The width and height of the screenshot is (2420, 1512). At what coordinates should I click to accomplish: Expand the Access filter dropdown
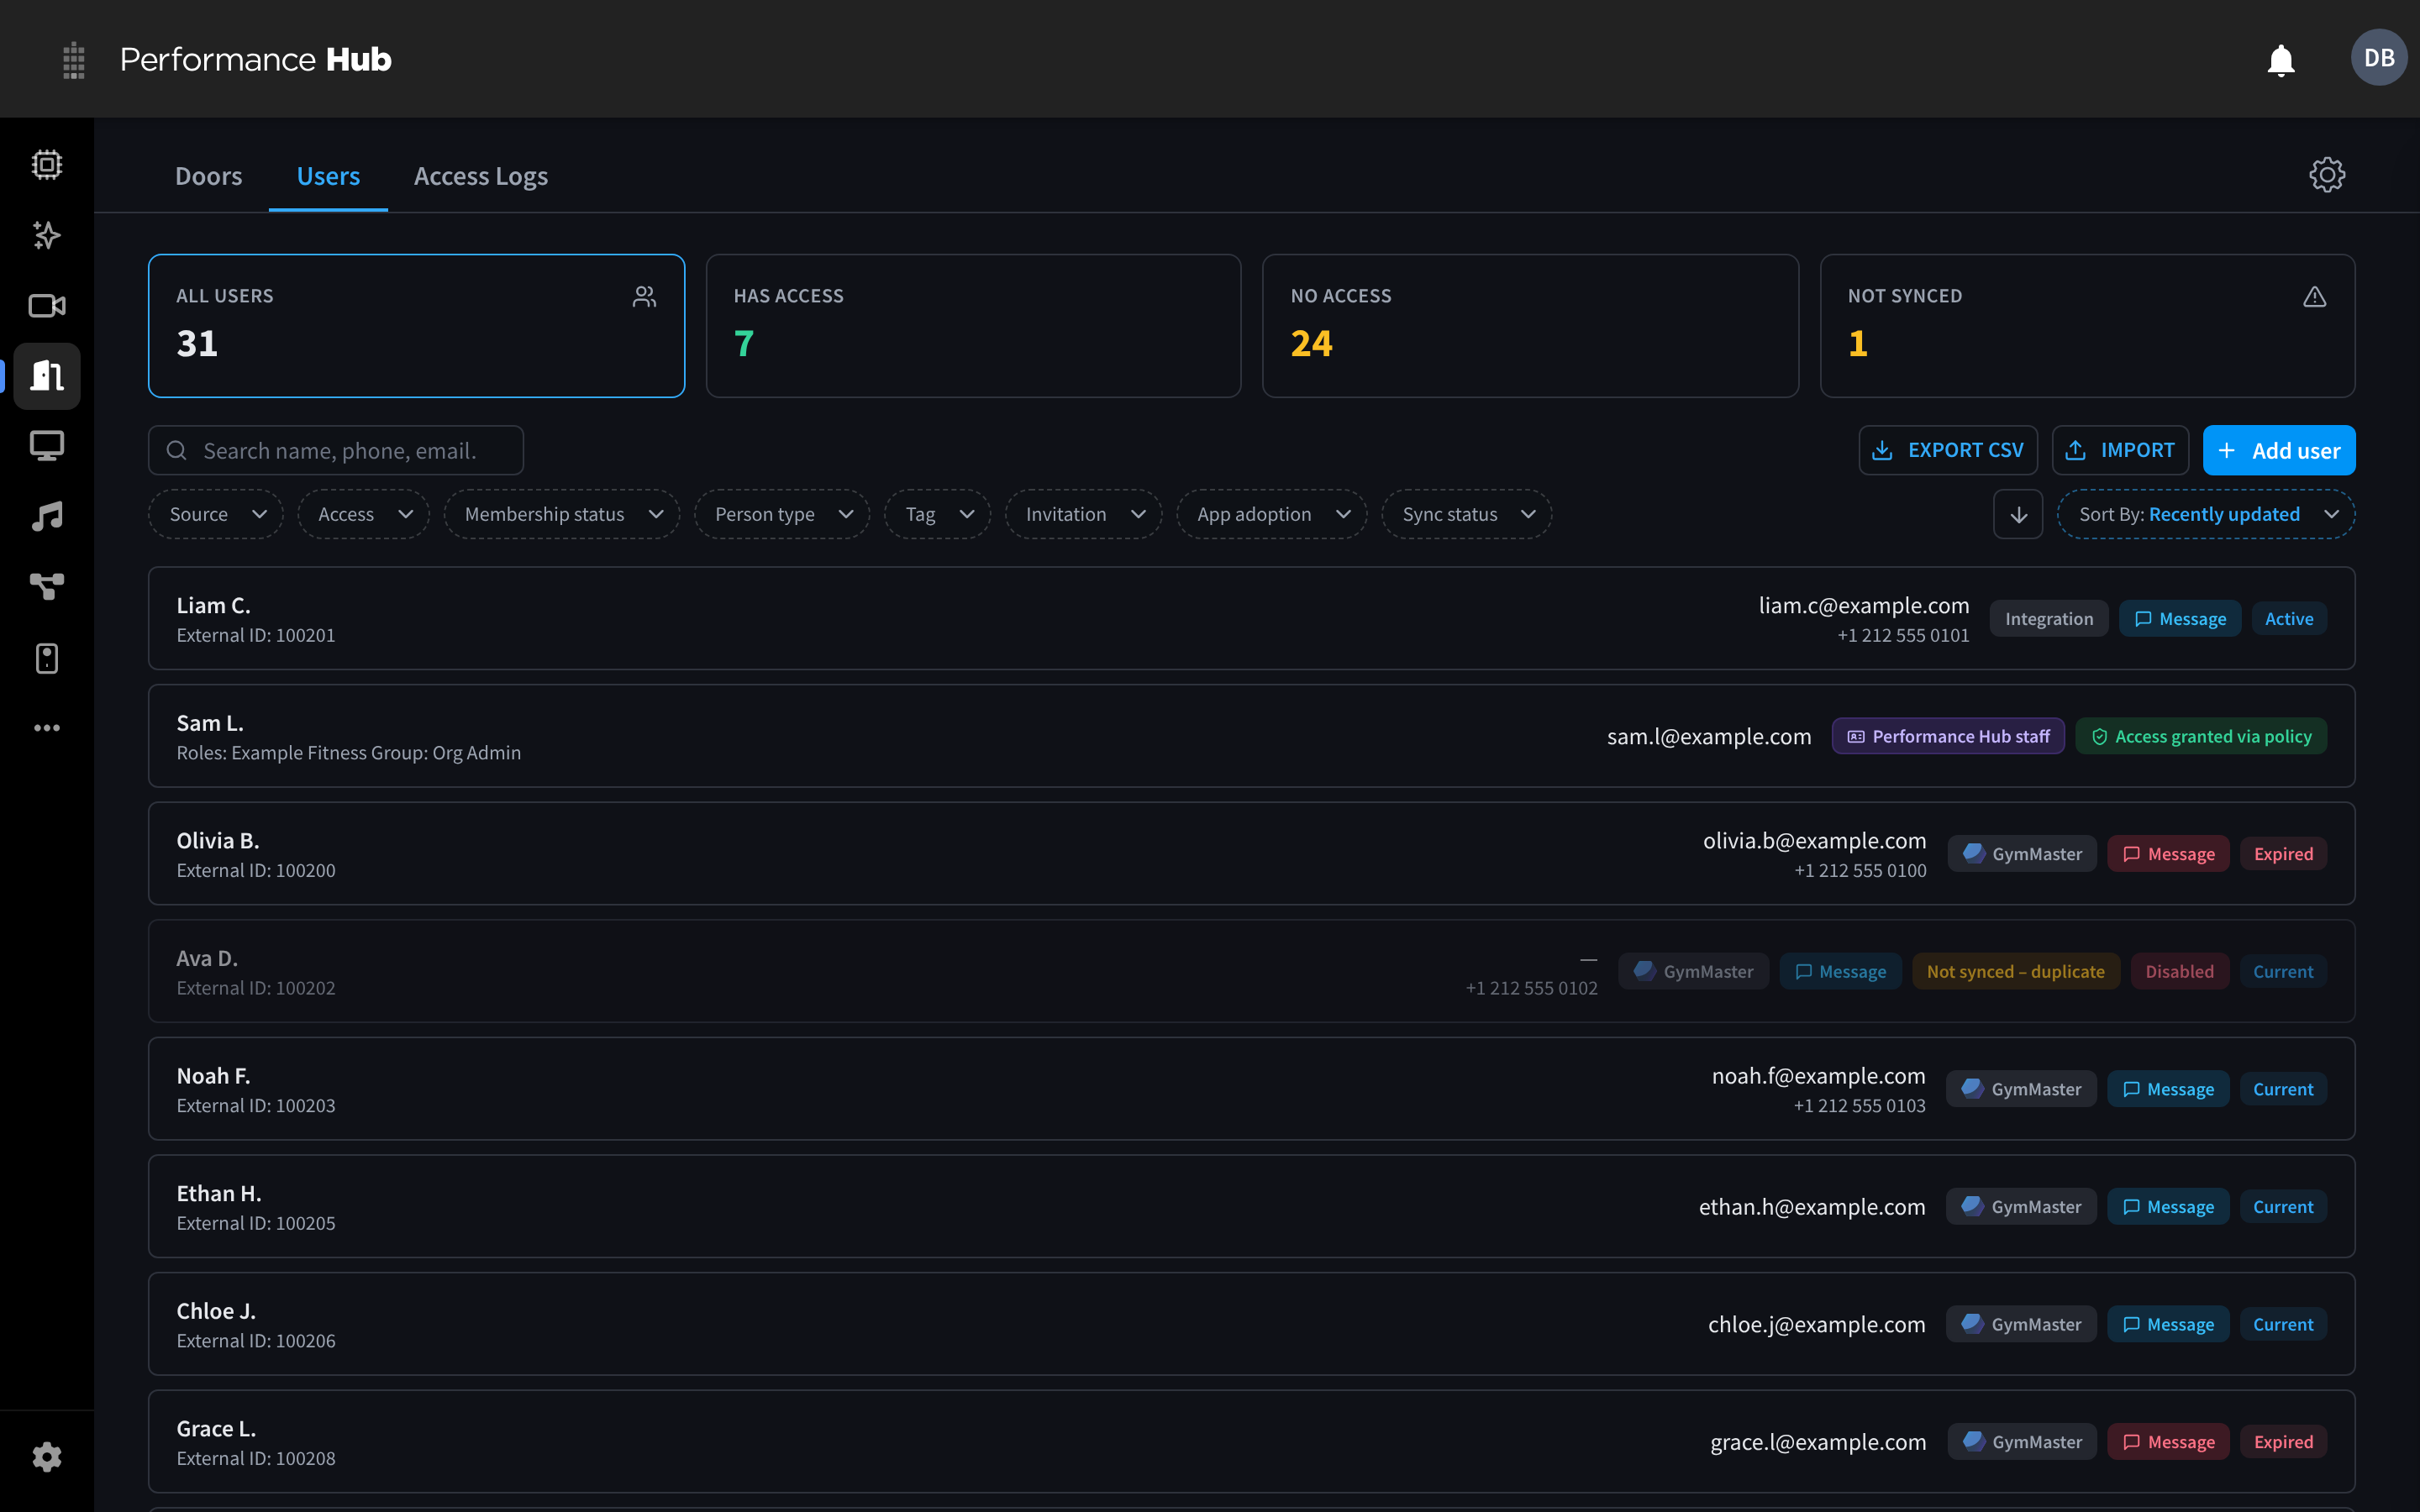click(364, 514)
